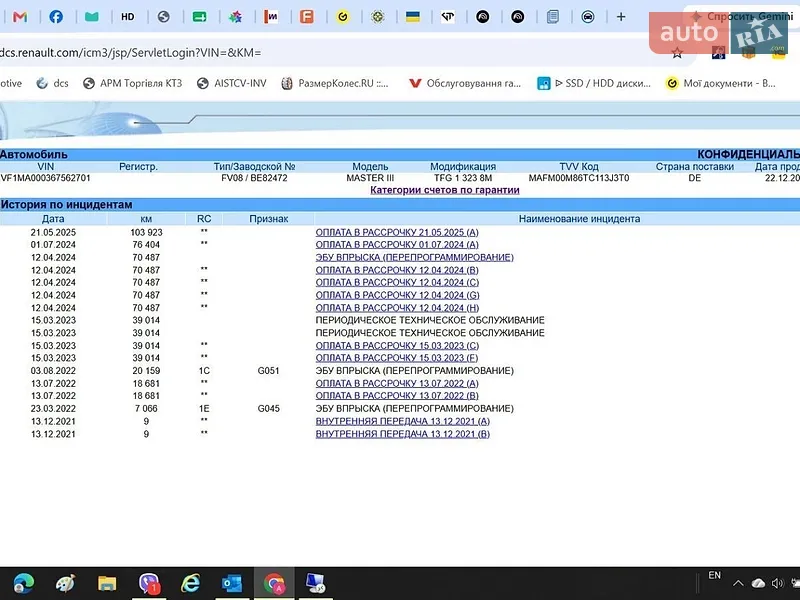Open the AISTCV-INV bookmark
The height and width of the screenshot is (600, 800).
[232, 83]
